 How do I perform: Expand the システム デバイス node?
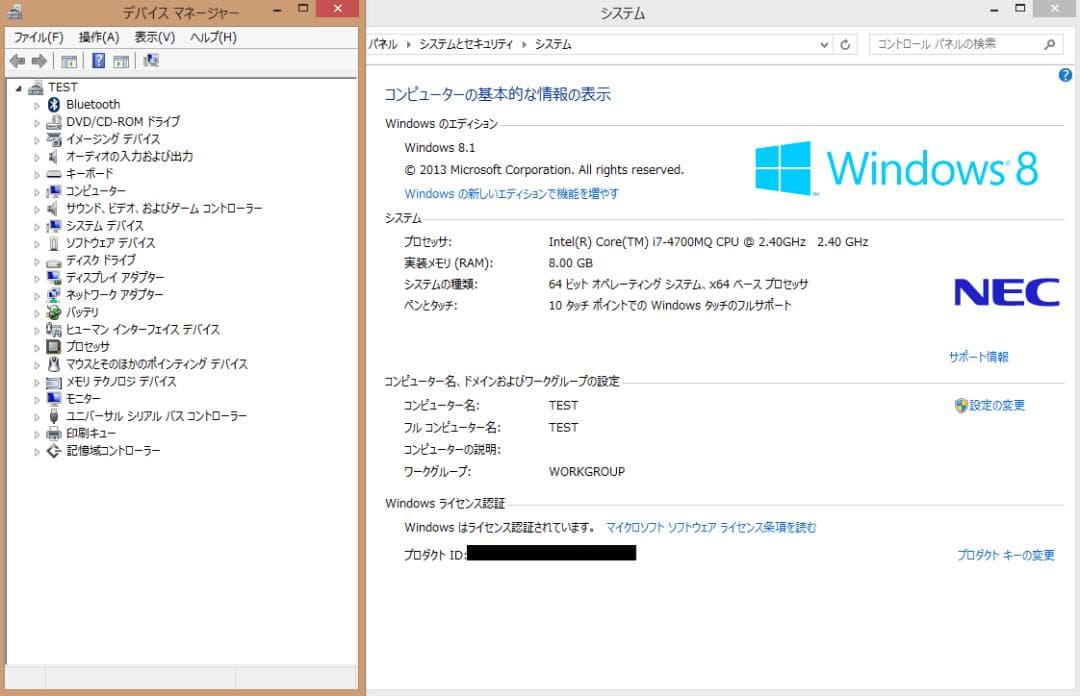[x=37, y=227]
